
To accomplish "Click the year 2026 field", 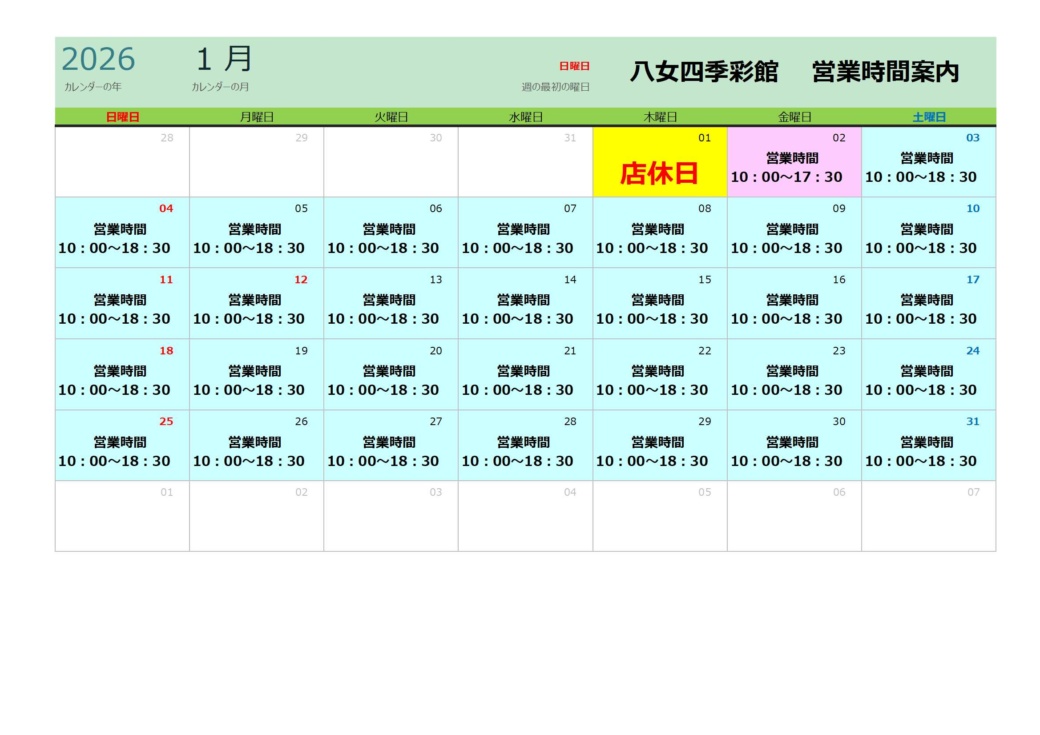I will (x=98, y=60).
